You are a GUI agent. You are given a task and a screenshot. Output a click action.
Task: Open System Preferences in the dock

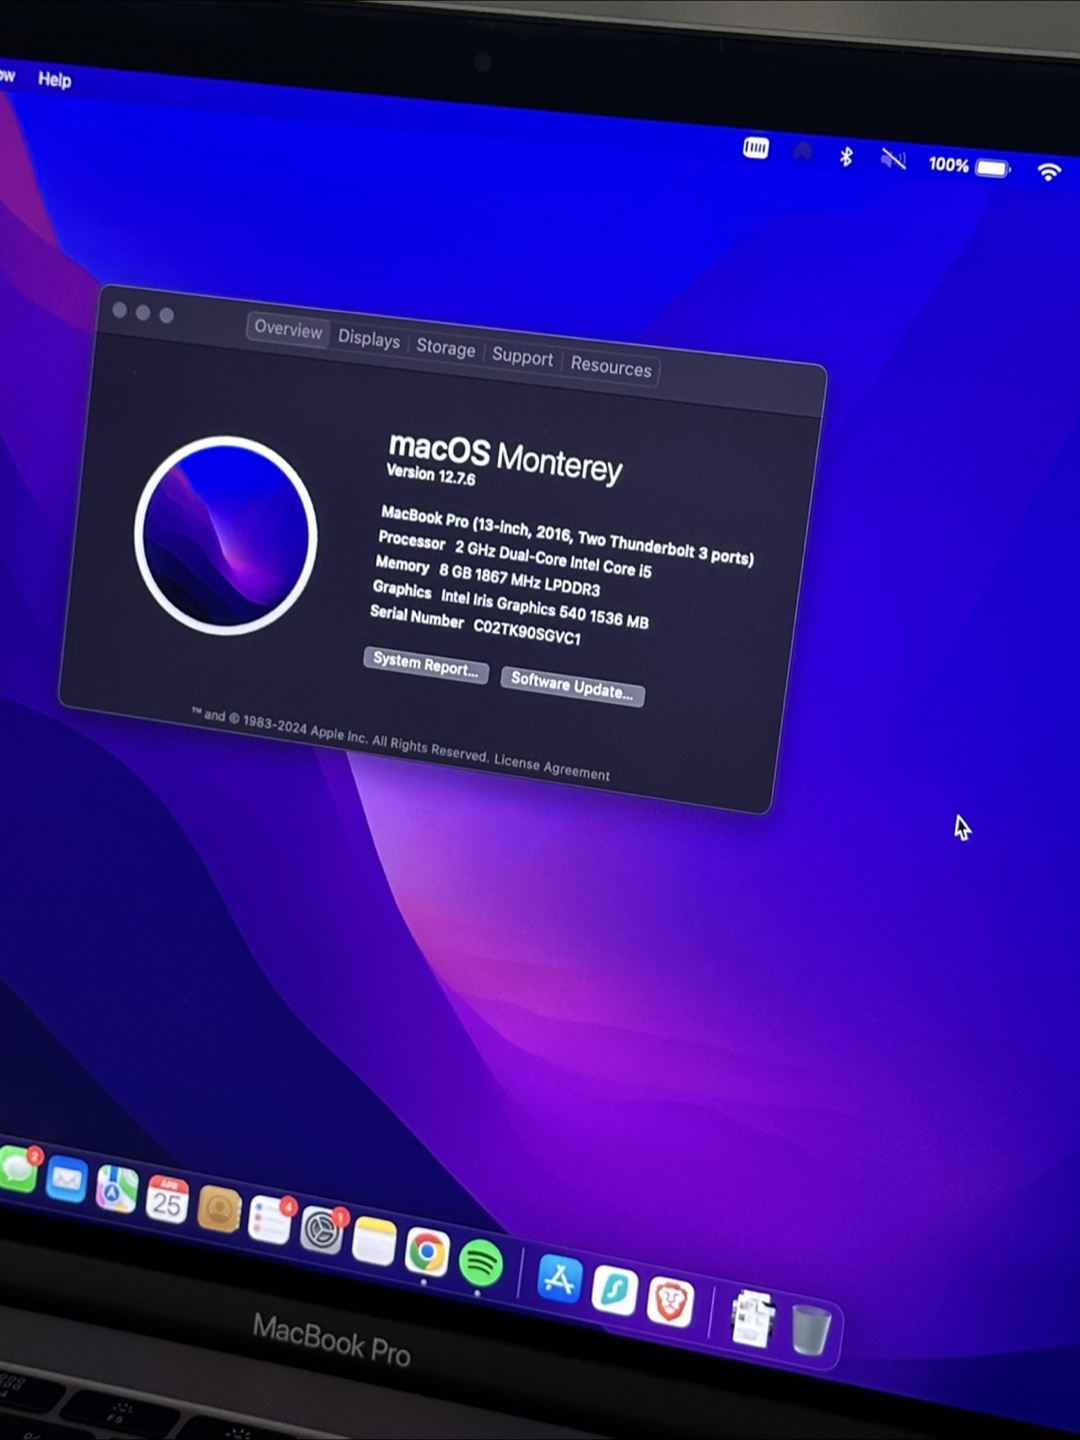pos(322,1231)
